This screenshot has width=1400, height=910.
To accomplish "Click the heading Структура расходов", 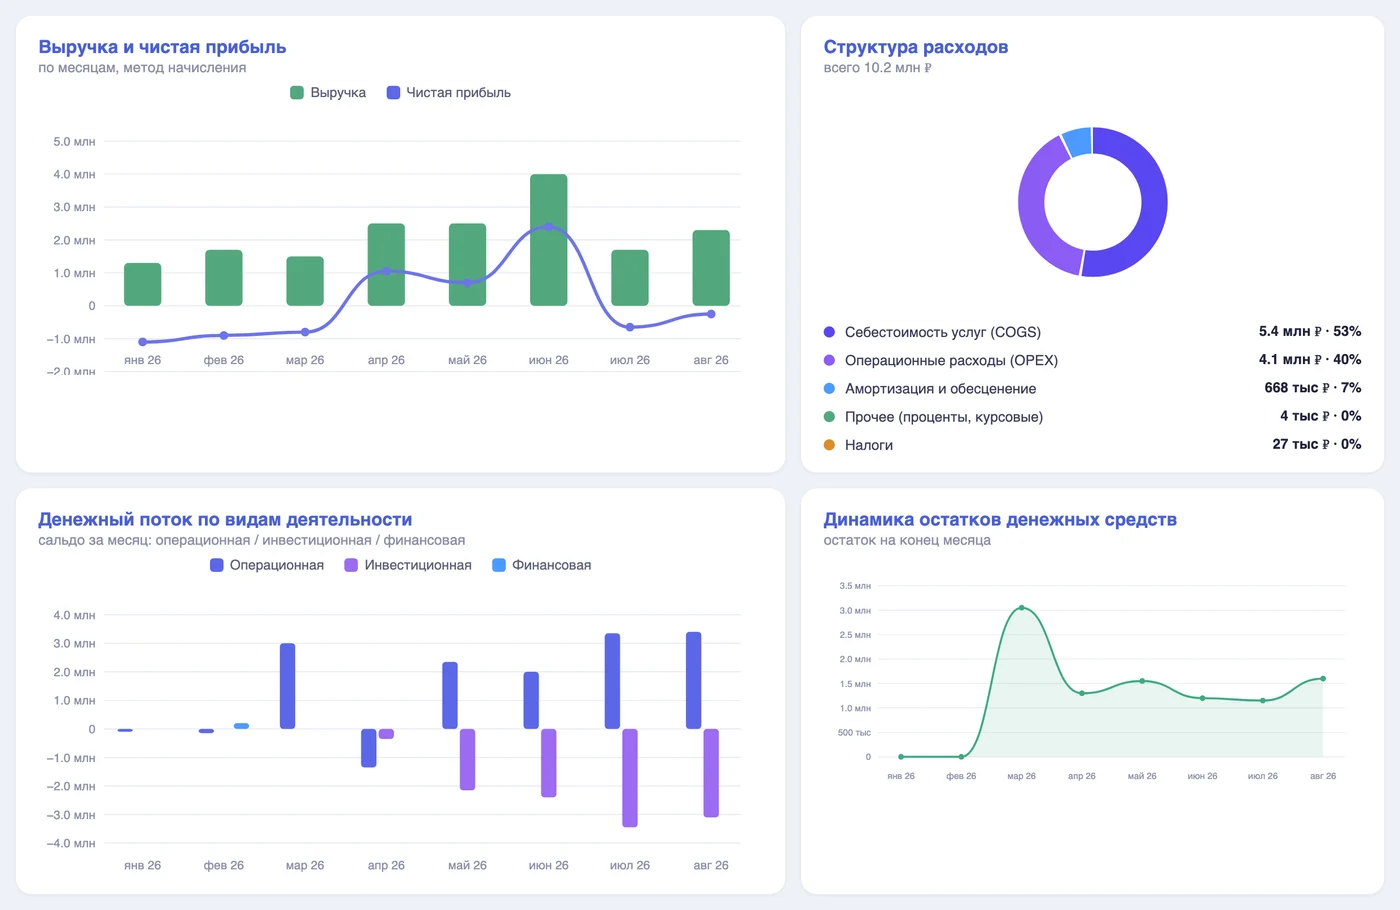I will coord(916,47).
